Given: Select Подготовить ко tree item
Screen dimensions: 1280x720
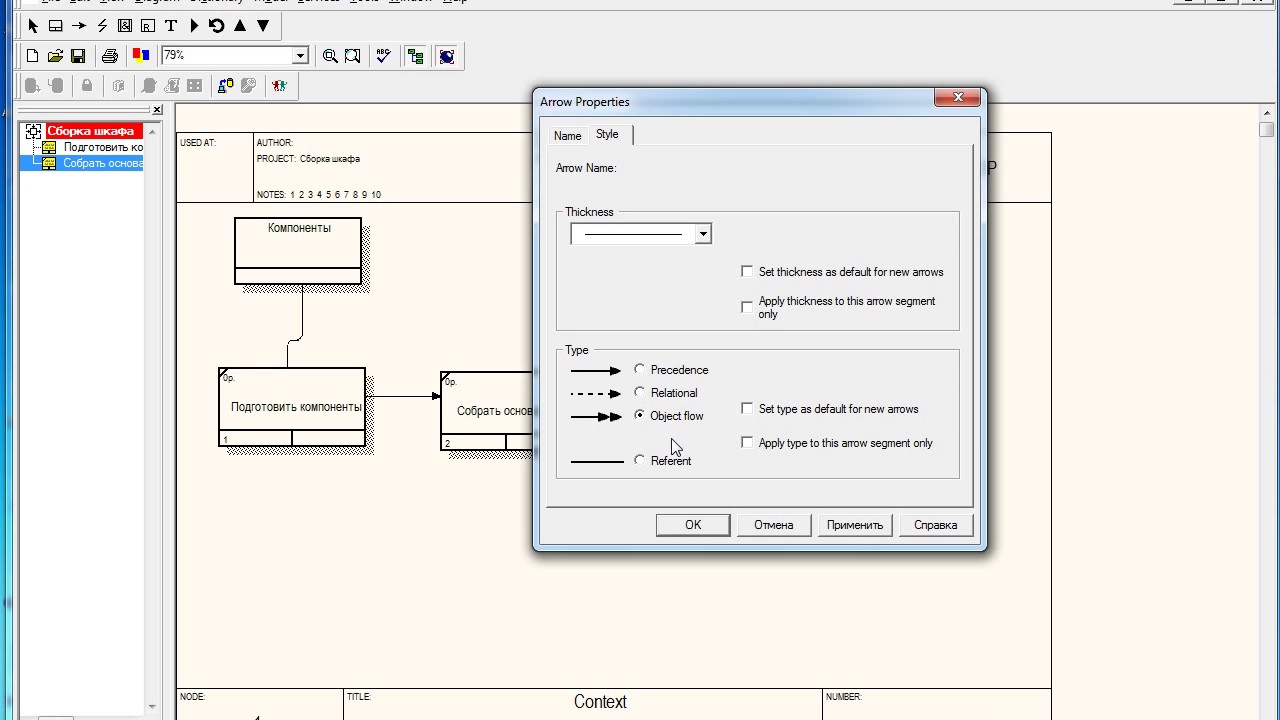Looking at the screenshot, I should coord(103,147).
